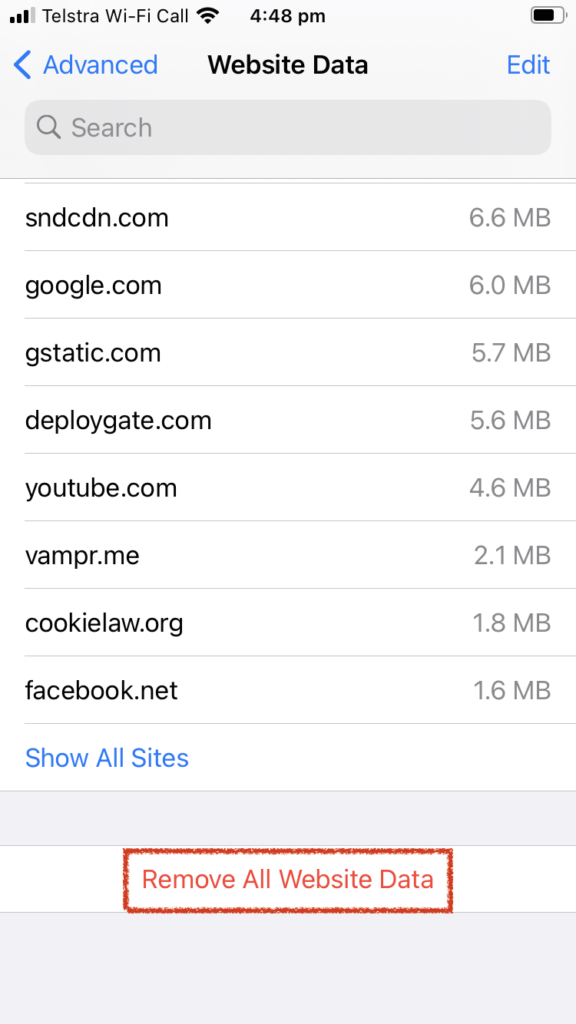Viewport: 576px width, 1024px height.
Task: Go back to Advanced settings
Action: (x=86, y=65)
